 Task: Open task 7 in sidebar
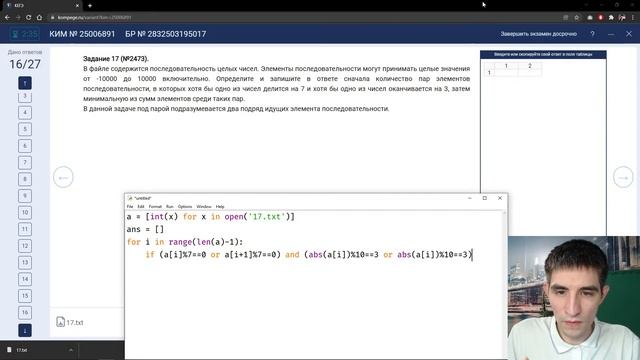25,163
